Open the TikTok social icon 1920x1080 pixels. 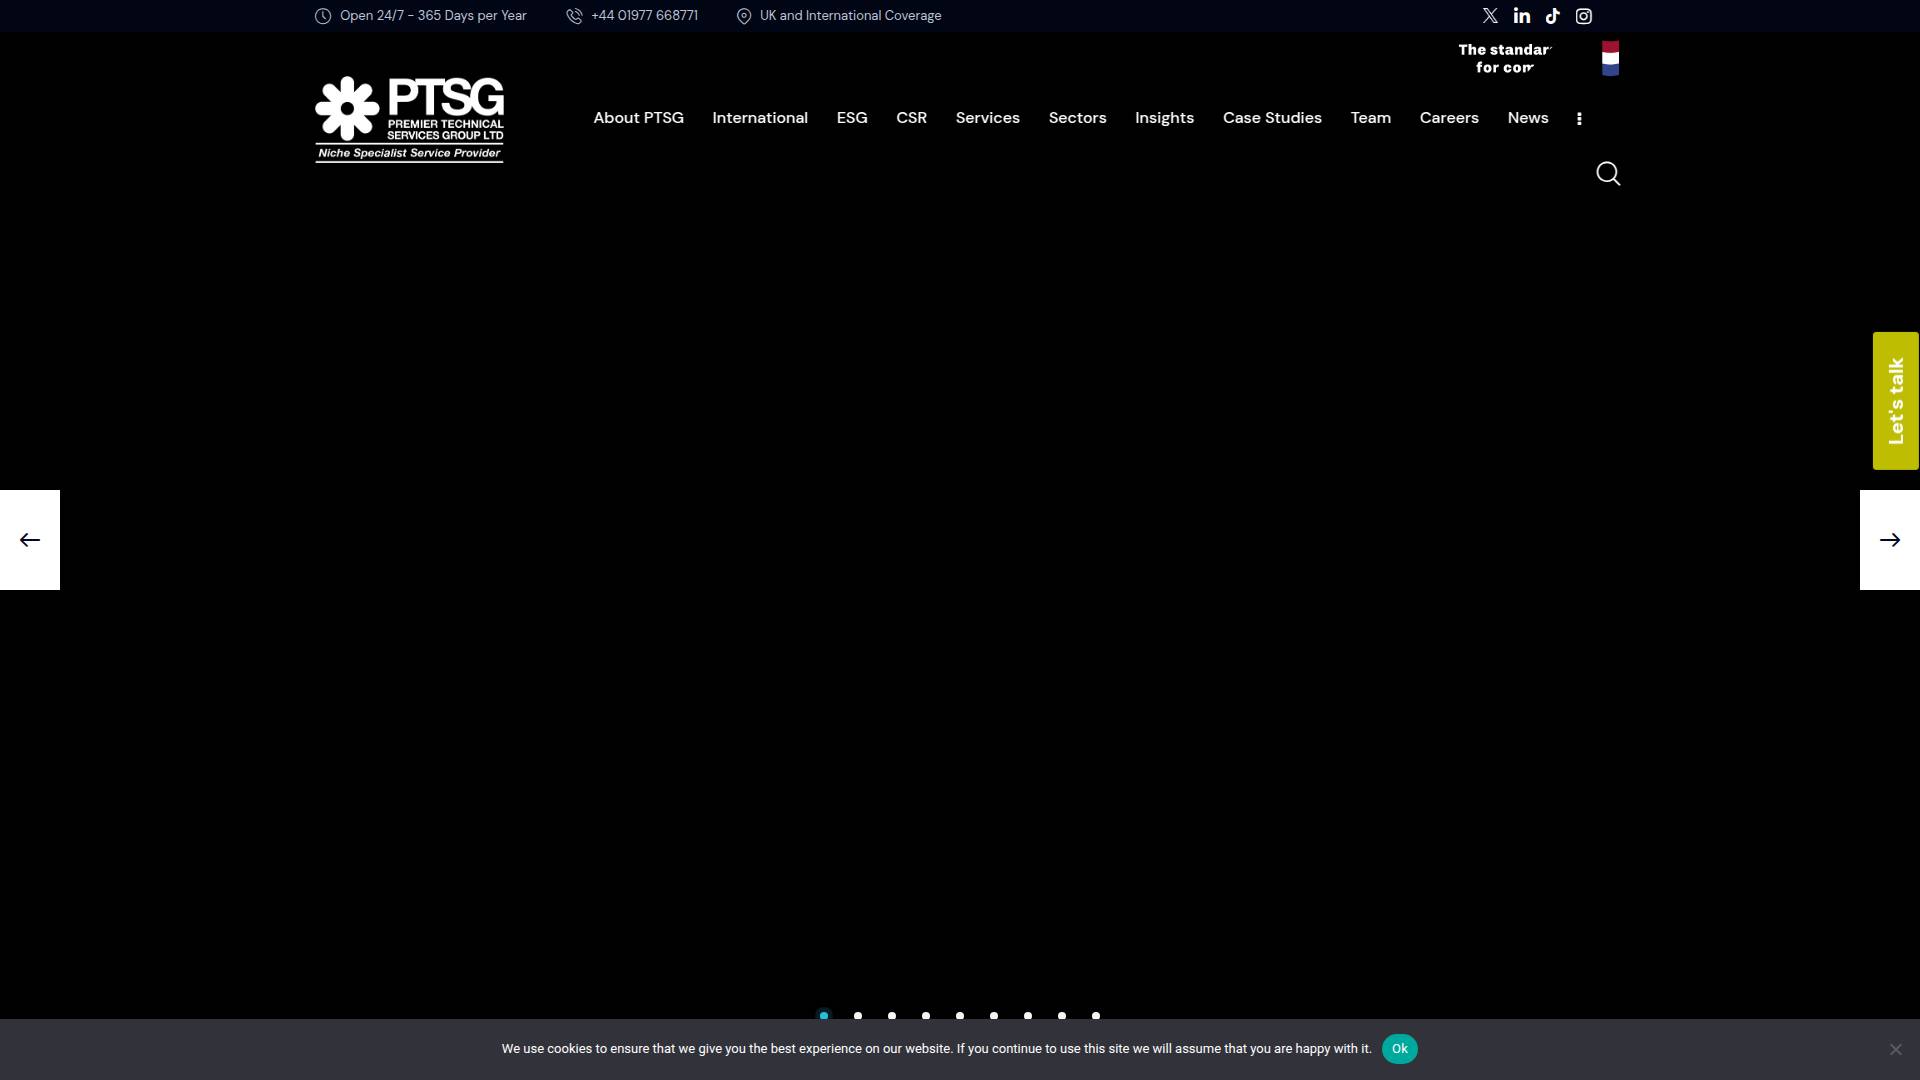[x=1552, y=16]
